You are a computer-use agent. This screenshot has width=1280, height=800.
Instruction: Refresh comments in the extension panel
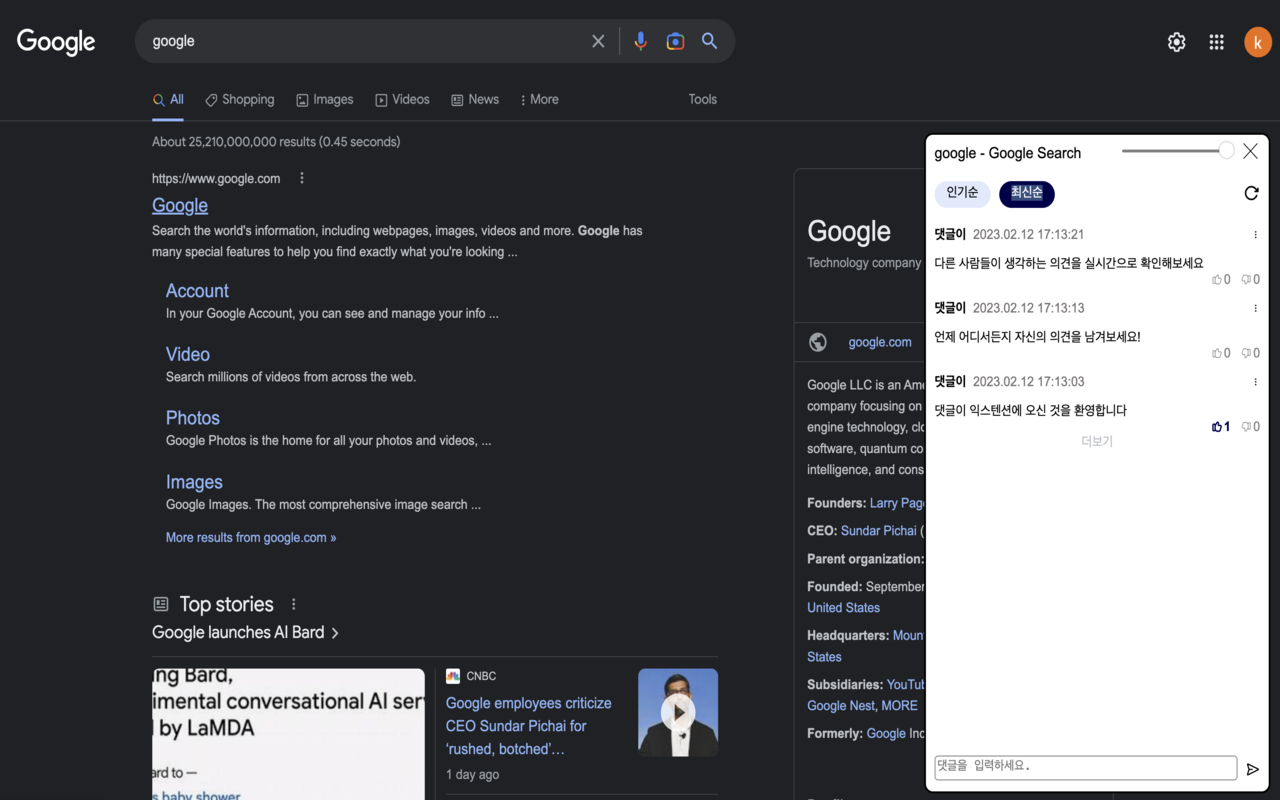[x=1251, y=193]
